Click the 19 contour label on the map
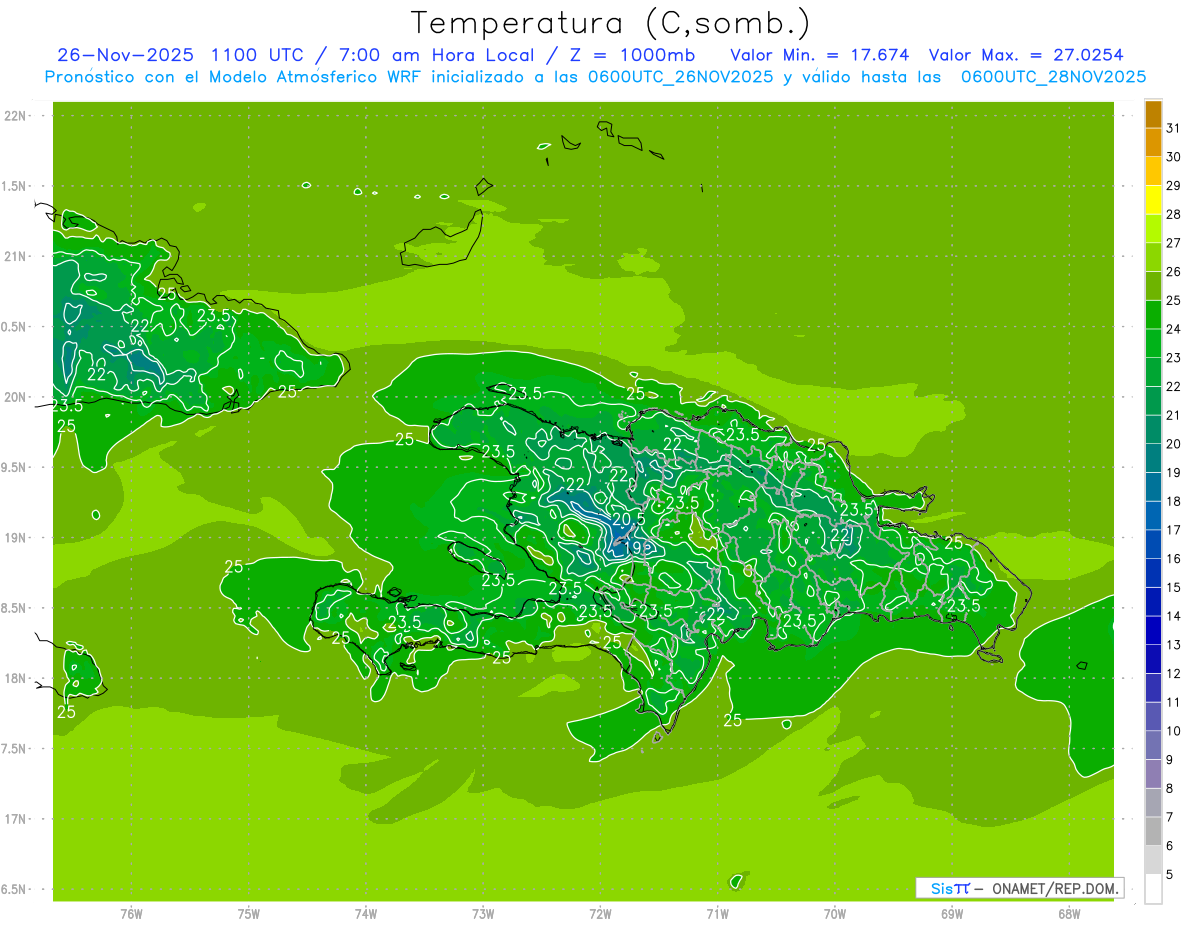The height and width of the screenshot is (927, 1200). click(x=633, y=547)
